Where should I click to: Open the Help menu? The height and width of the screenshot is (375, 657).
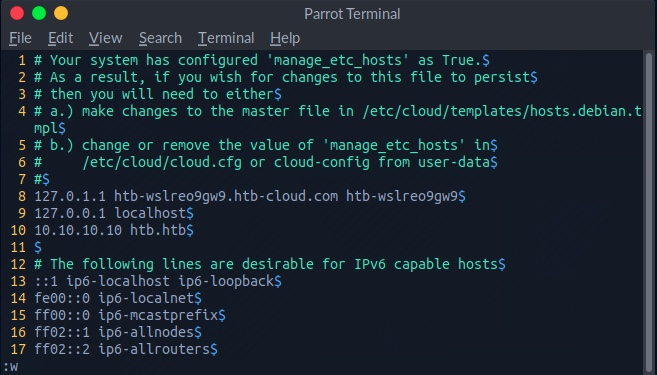click(285, 38)
